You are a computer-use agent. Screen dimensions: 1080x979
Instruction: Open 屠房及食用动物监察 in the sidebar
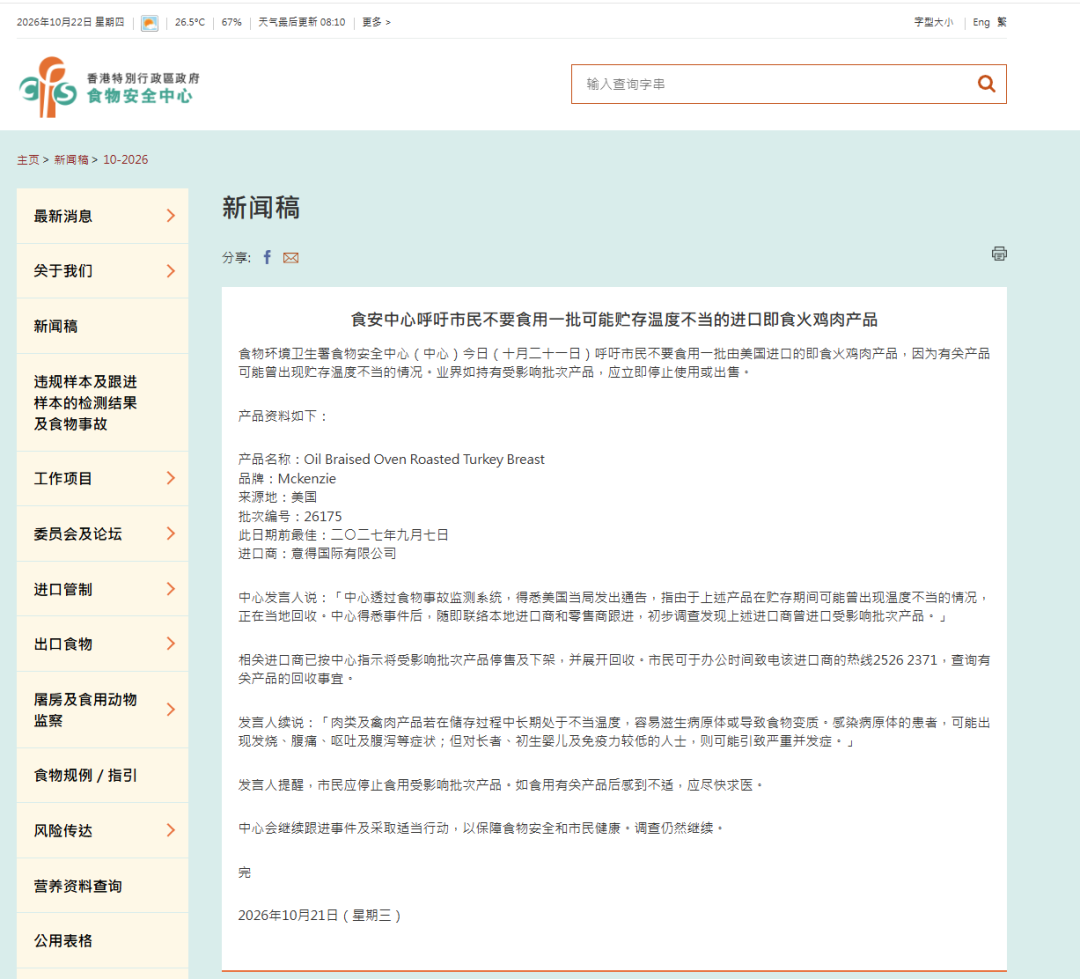85,710
